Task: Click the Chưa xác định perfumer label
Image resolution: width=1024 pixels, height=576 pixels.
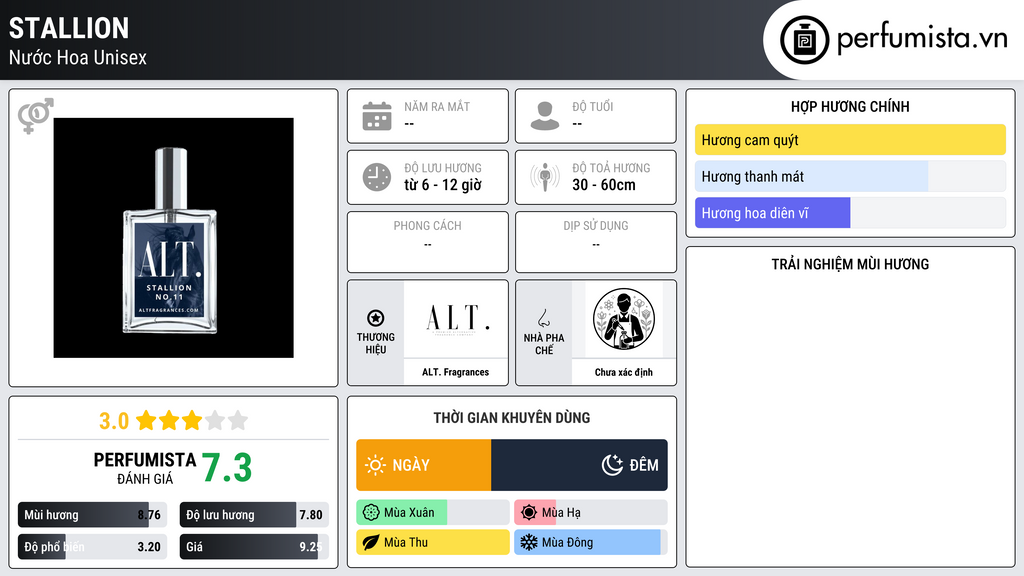Action: tap(624, 372)
